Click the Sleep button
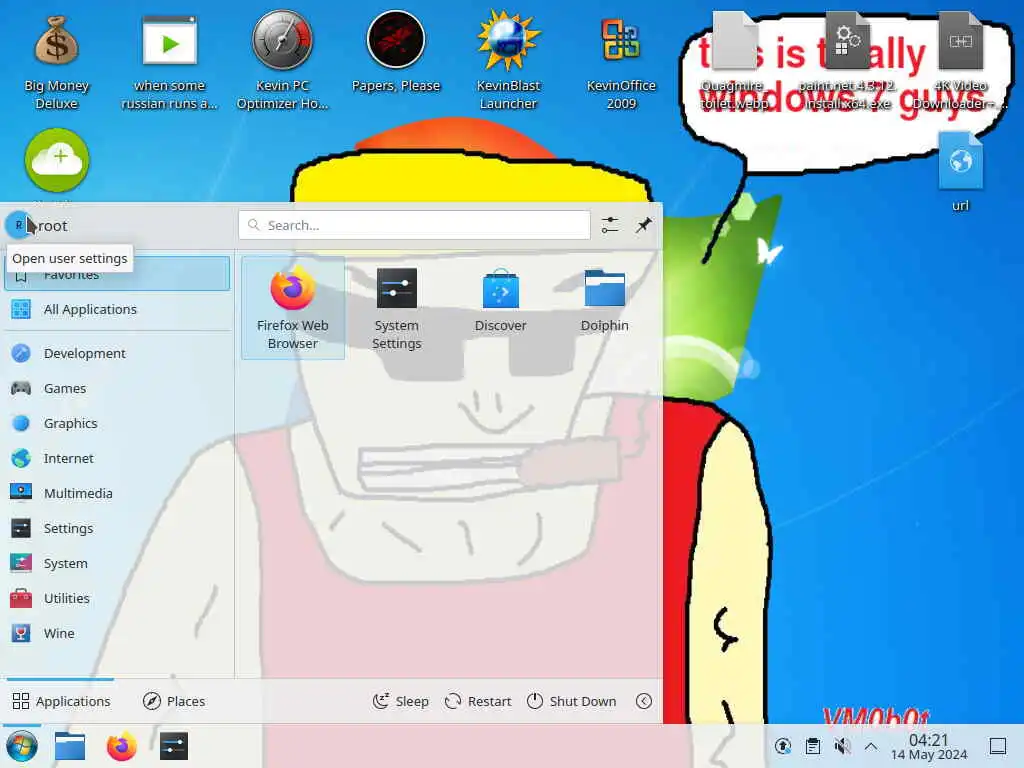This screenshot has width=1024, height=768. (400, 701)
